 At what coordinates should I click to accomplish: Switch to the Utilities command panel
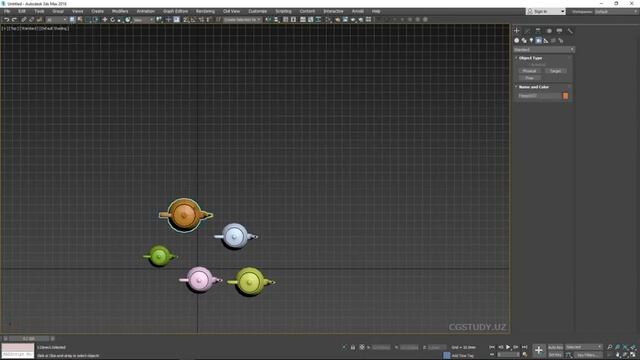click(570, 31)
